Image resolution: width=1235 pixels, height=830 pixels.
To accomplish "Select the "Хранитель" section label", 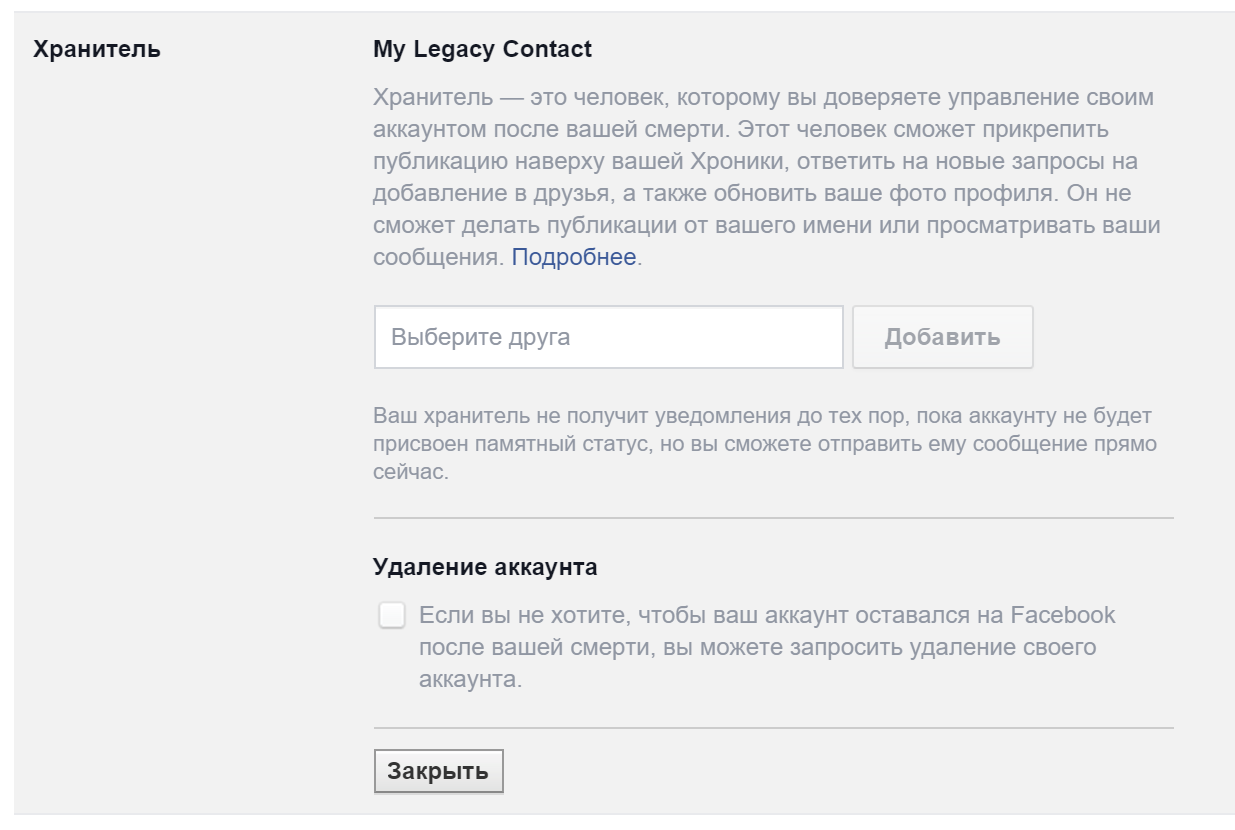I will (x=97, y=49).
